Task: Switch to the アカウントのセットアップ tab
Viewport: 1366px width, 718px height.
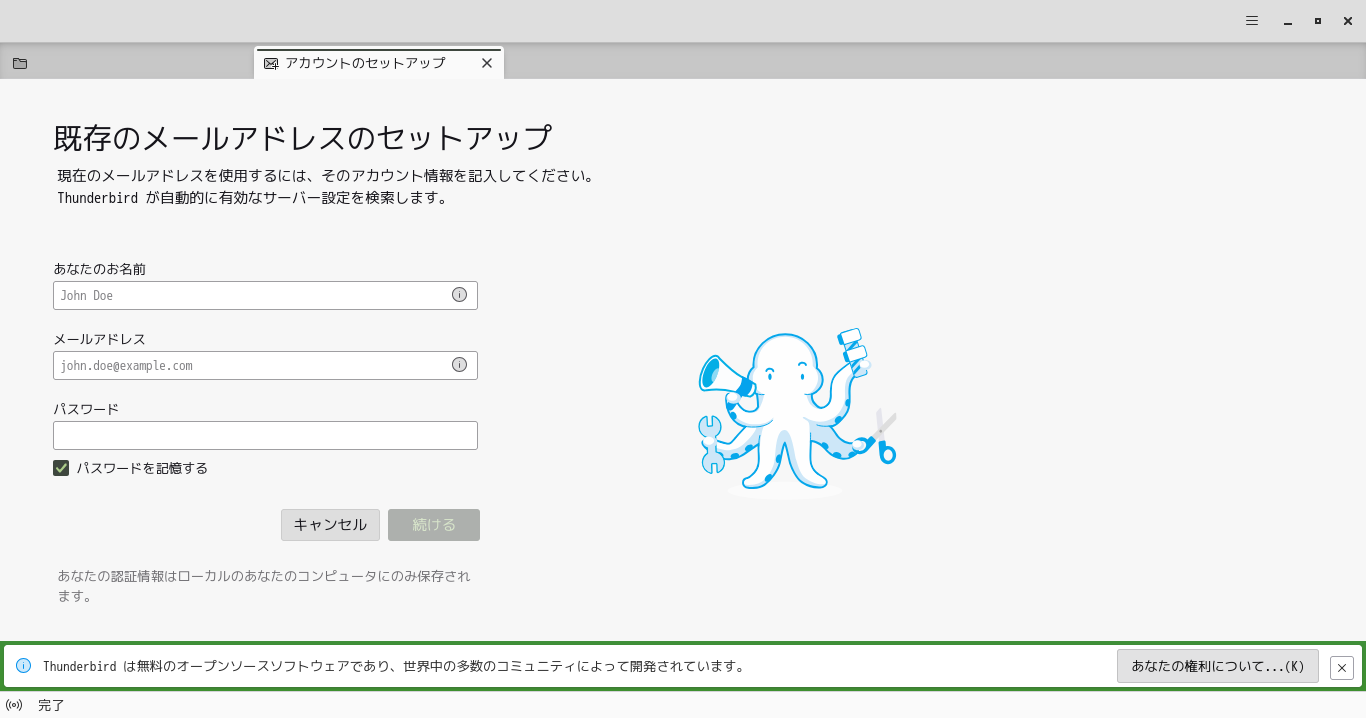Action: pyautogui.click(x=378, y=63)
